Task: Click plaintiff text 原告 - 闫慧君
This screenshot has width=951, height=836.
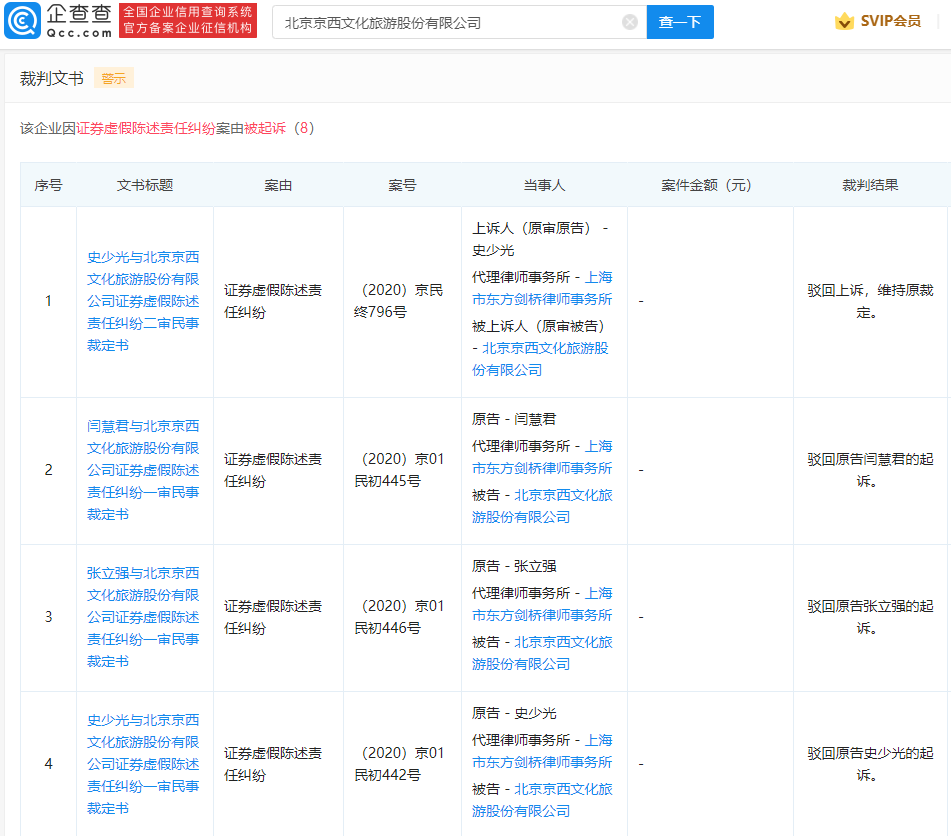Action: pyautogui.click(x=514, y=419)
